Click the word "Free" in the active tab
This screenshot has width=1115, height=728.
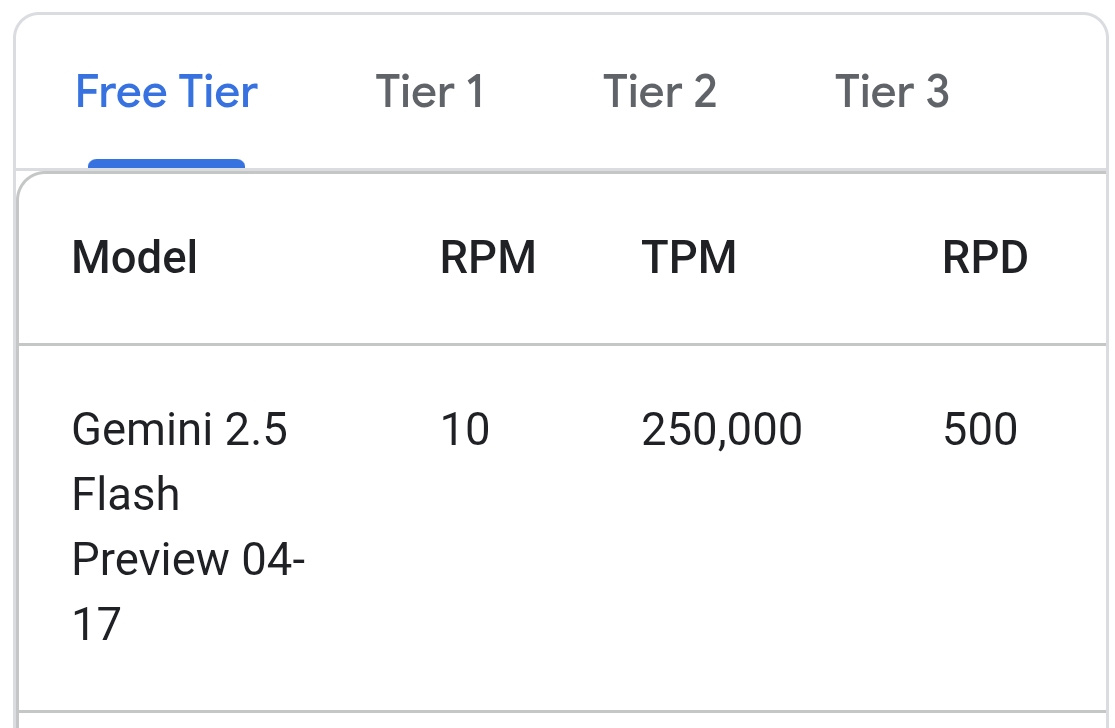pos(121,92)
